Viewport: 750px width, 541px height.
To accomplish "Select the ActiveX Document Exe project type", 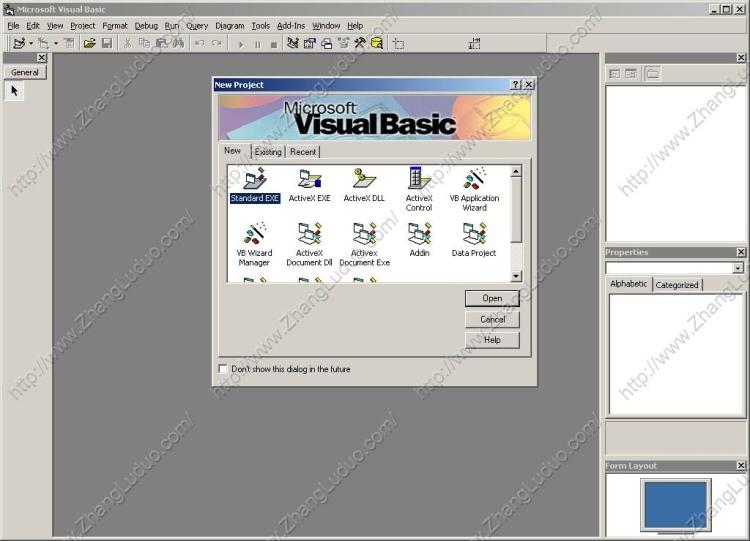I will point(364,244).
